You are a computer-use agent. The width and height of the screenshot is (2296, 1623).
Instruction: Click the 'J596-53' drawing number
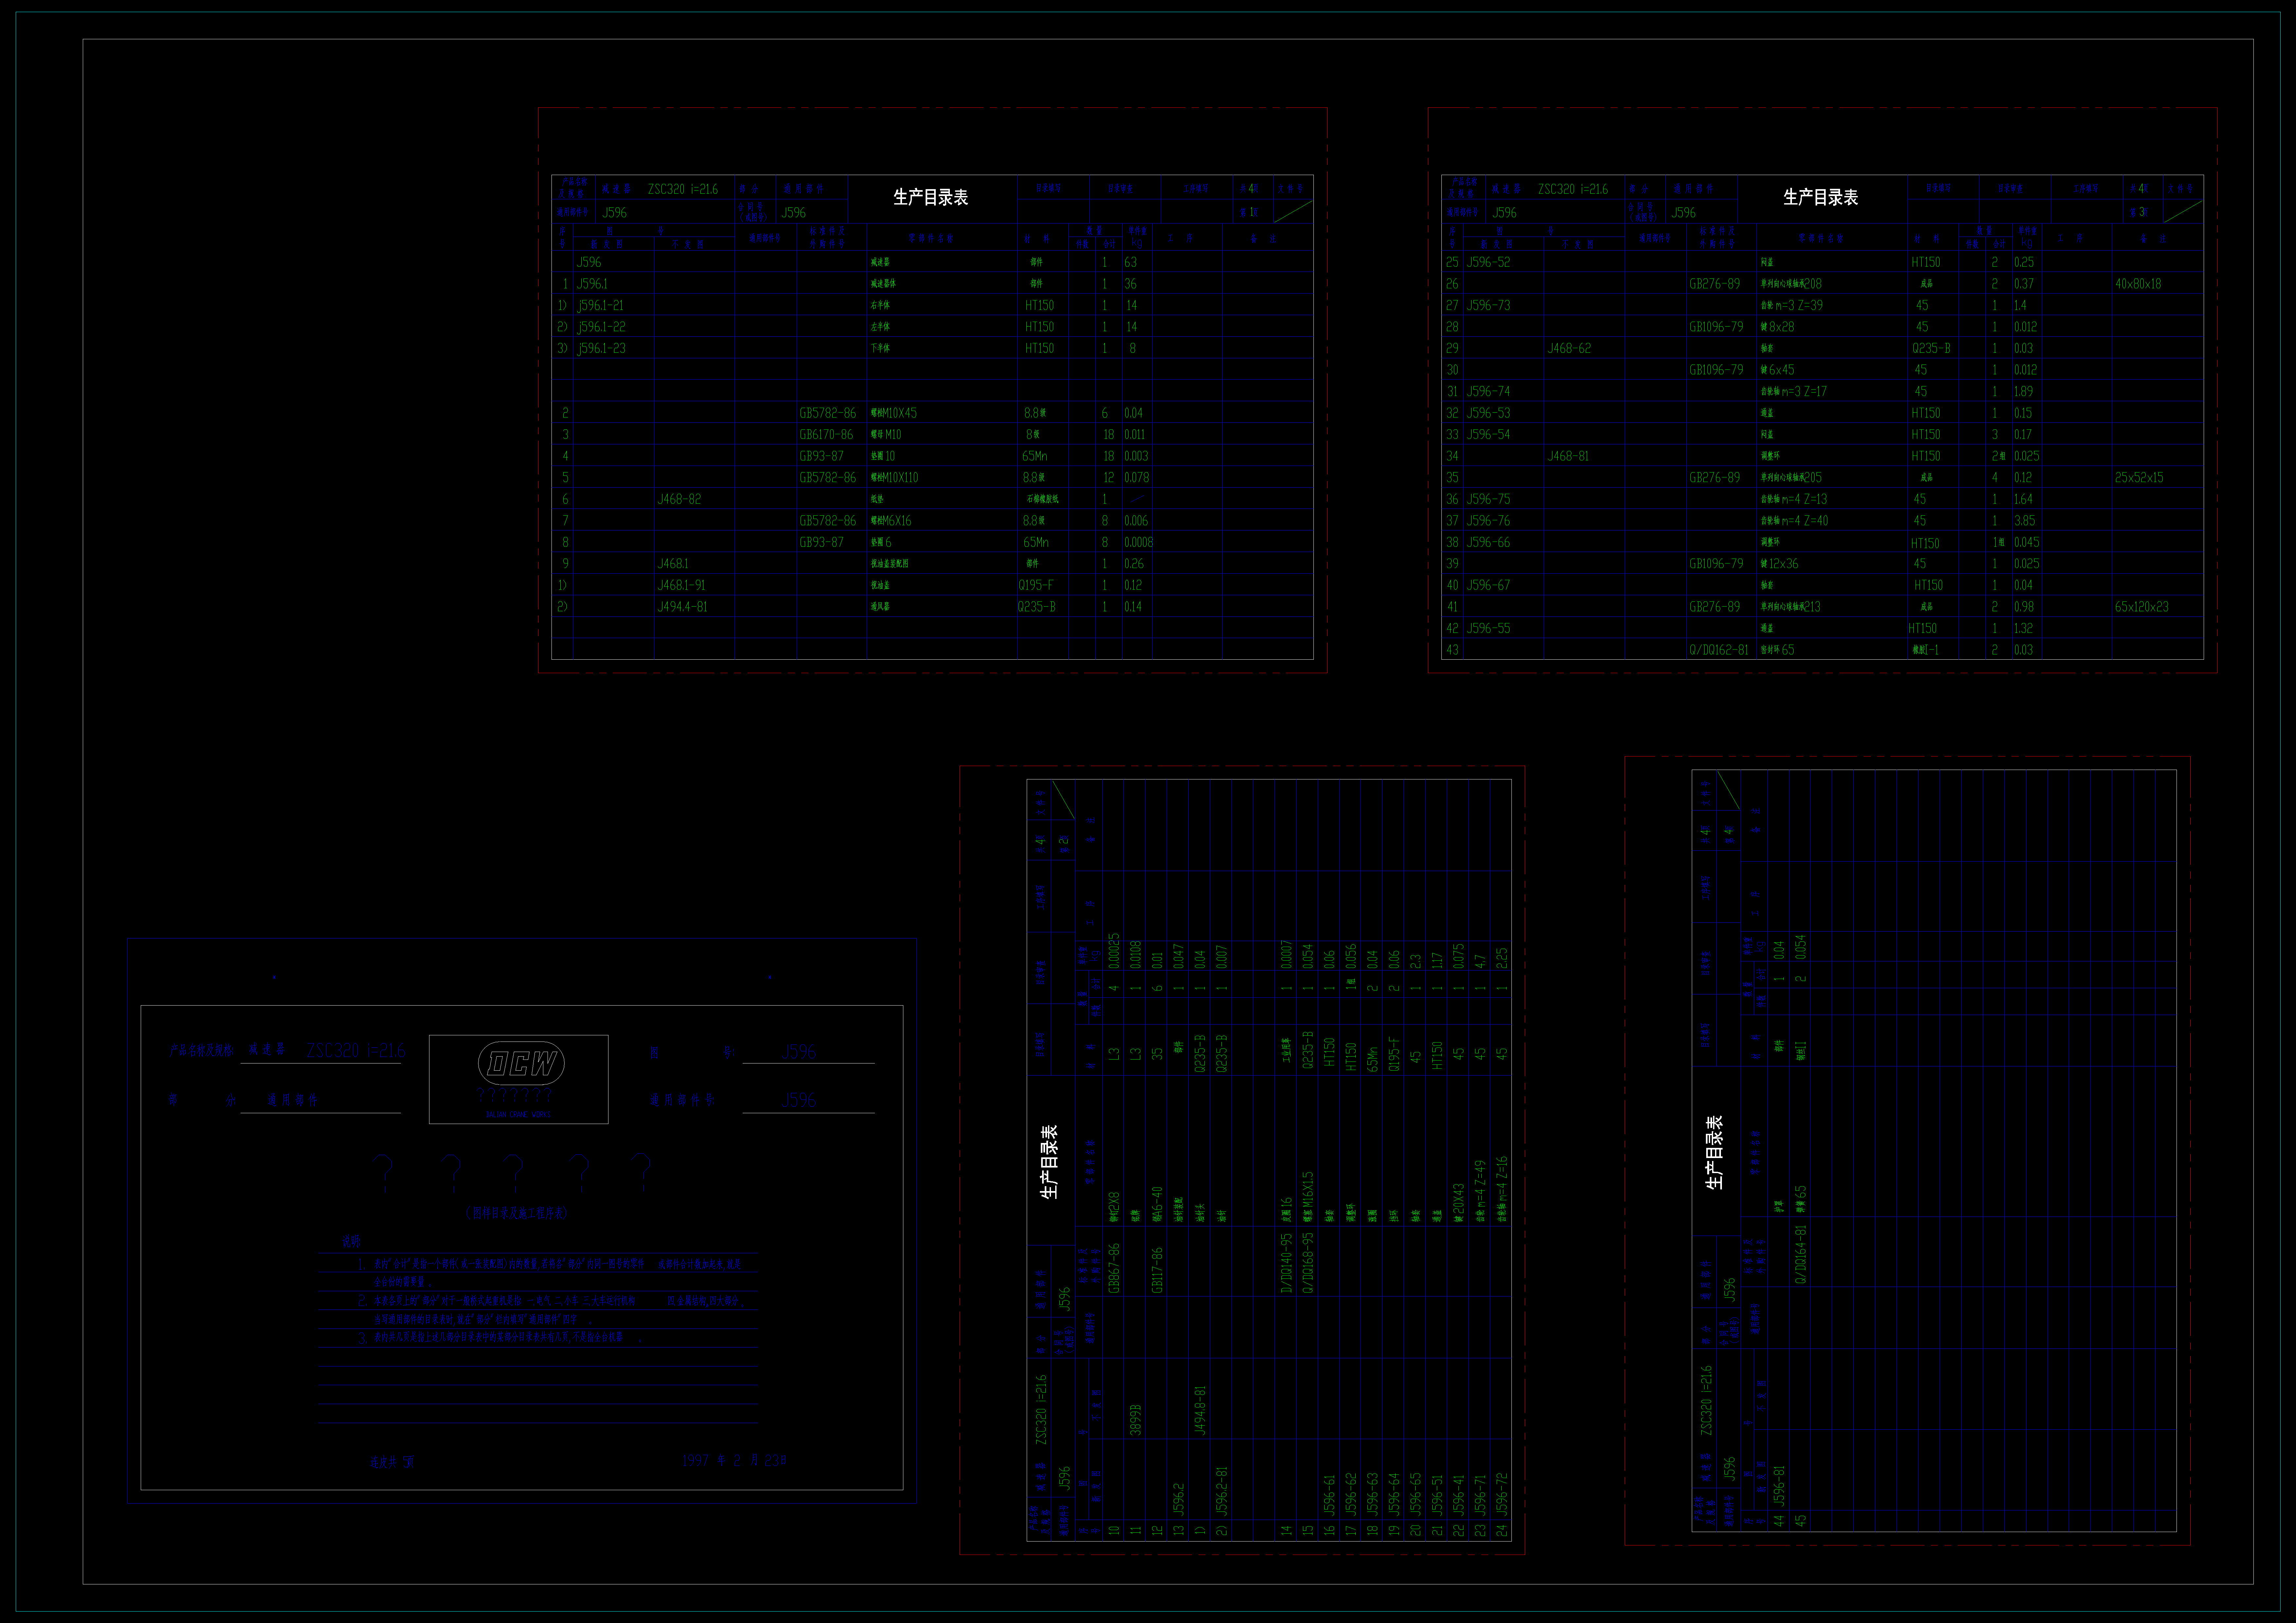click(x=1488, y=413)
